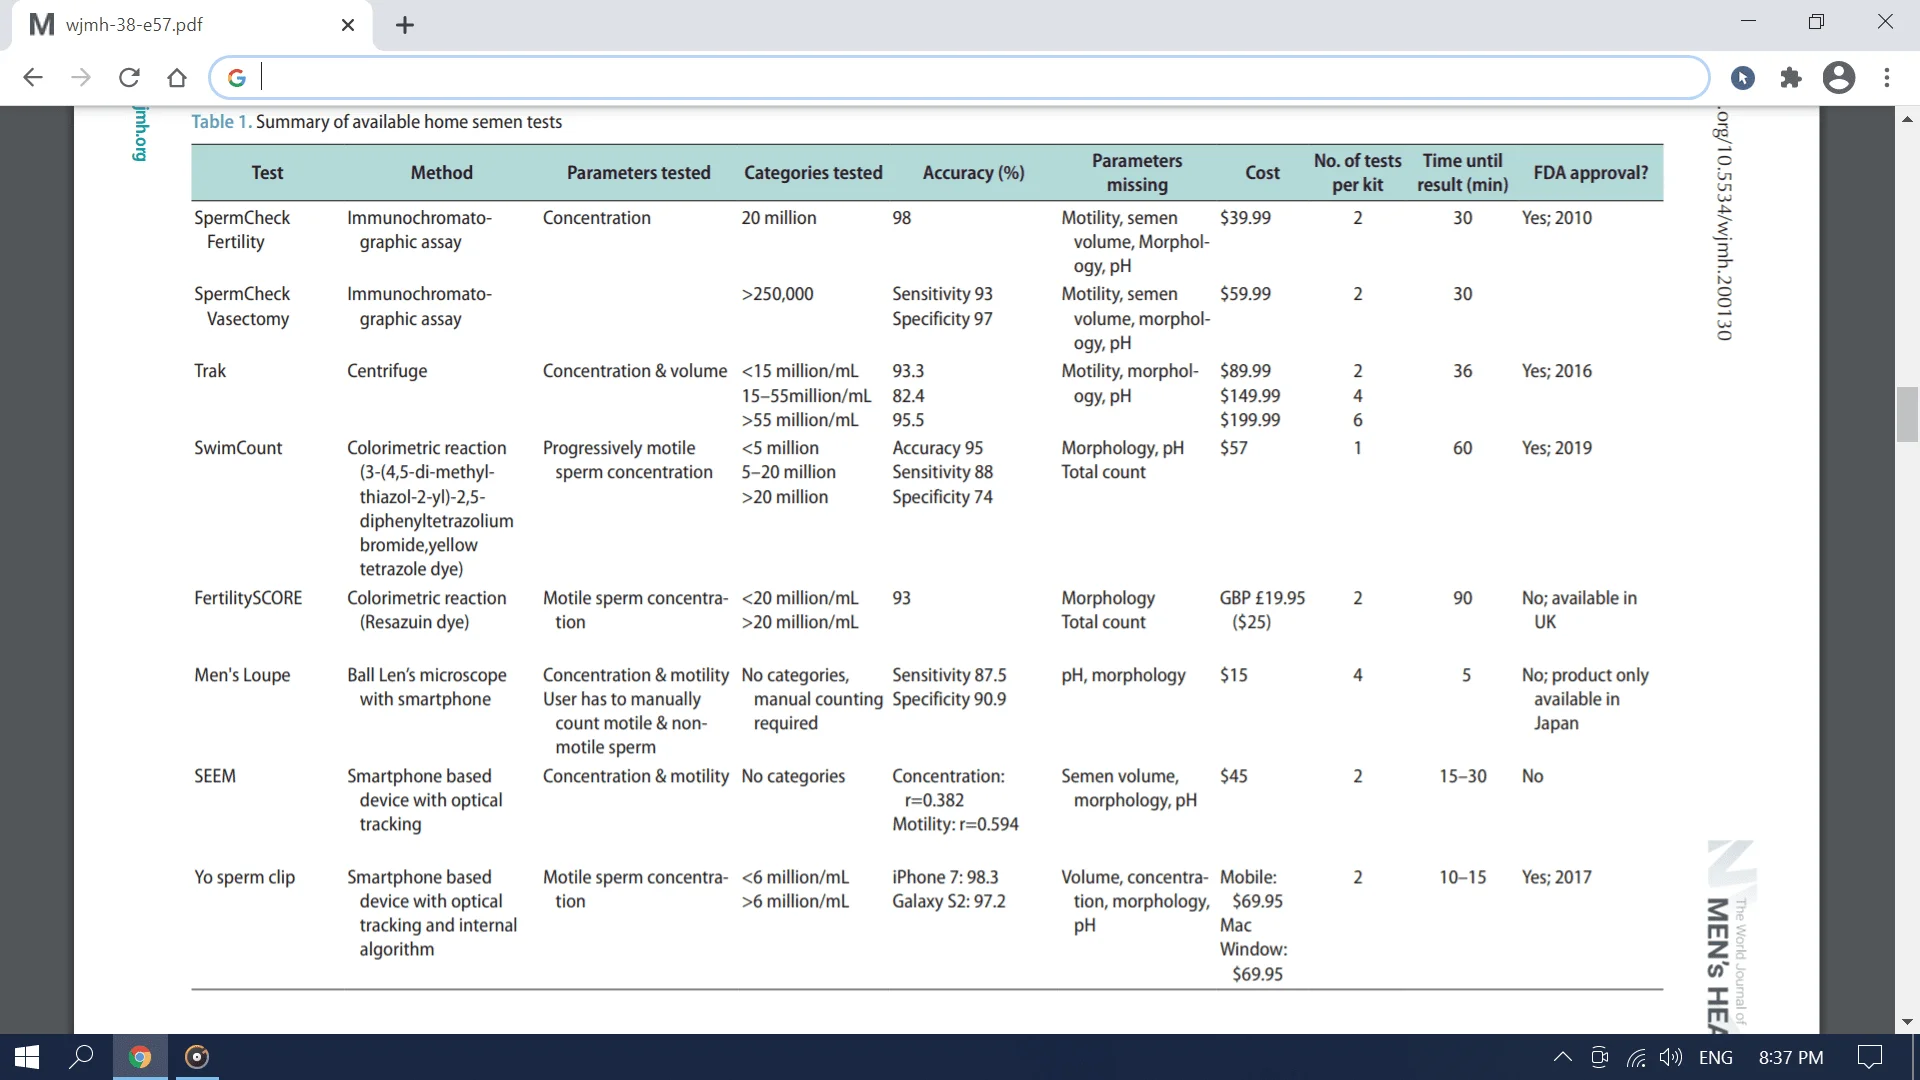
Task: Click the 'Categories tested' column header
Action: (x=813, y=173)
